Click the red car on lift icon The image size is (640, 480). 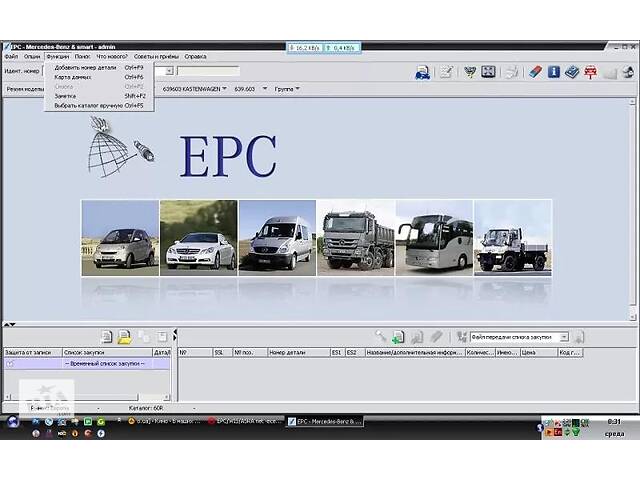coord(590,72)
